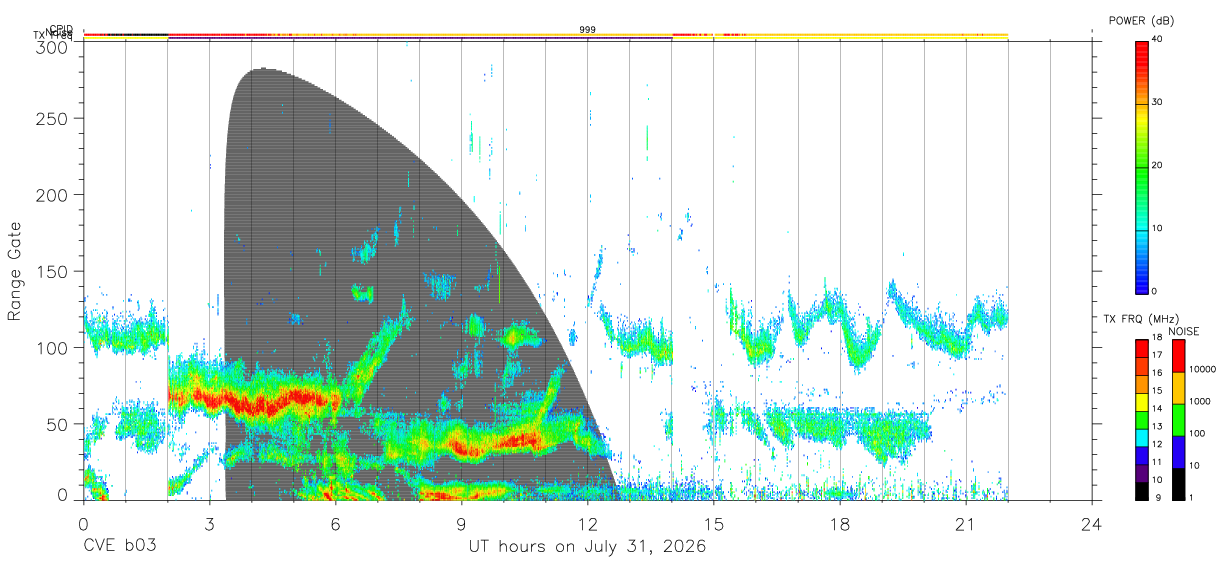Click the red 17–18 segment of TX FRQ scale

[1141, 349]
